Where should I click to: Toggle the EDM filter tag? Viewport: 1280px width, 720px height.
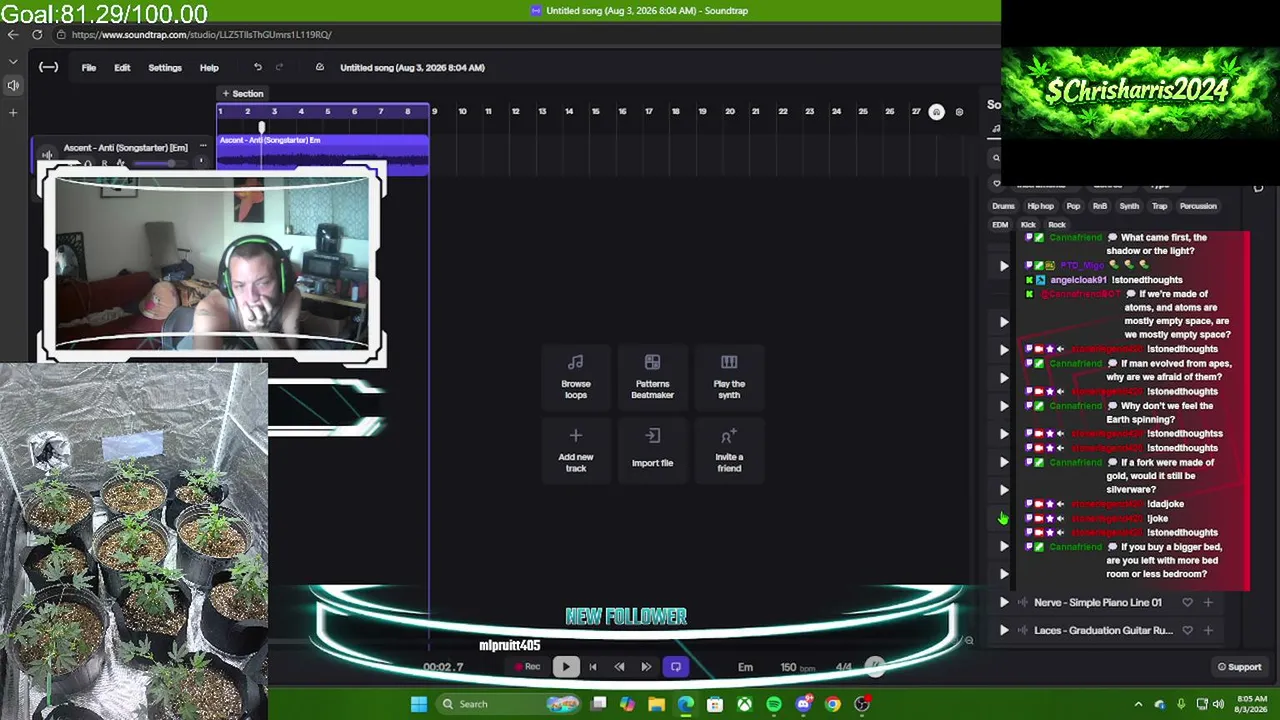pyautogui.click(x=1000, y=225)
